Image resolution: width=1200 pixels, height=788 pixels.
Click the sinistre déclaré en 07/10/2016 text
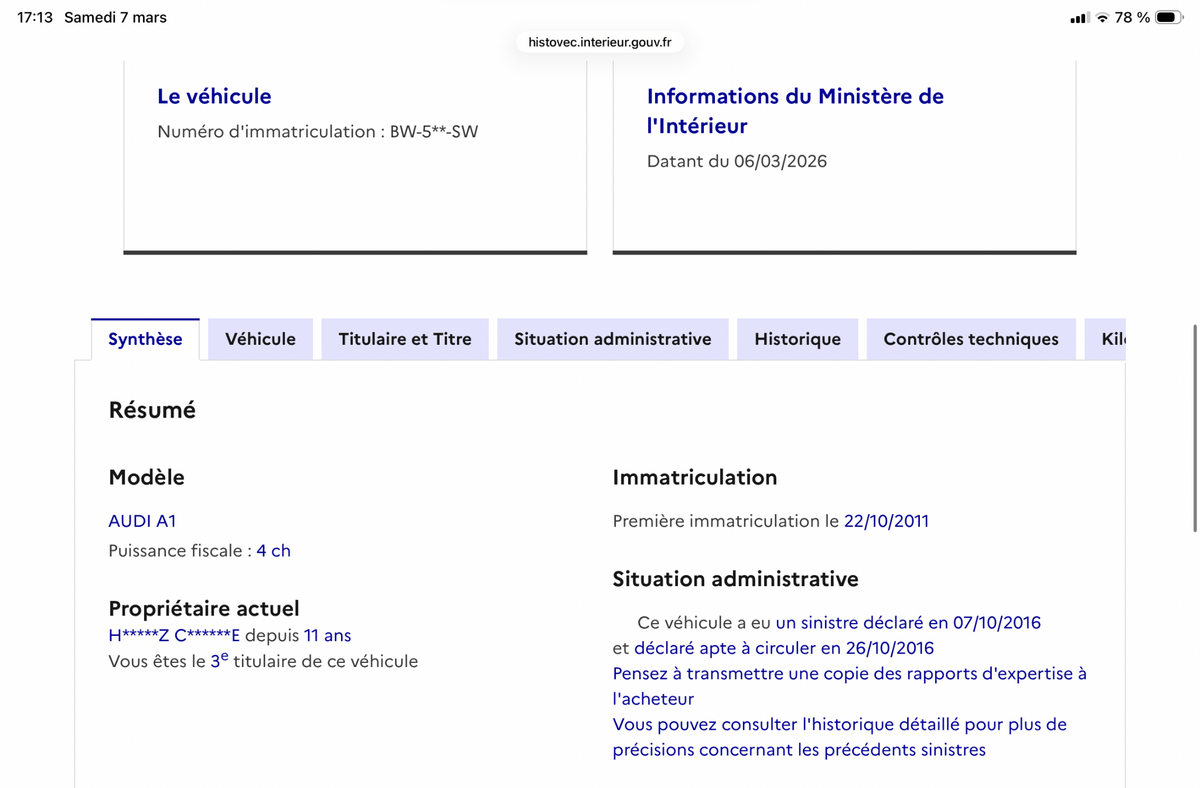(908, 623)
